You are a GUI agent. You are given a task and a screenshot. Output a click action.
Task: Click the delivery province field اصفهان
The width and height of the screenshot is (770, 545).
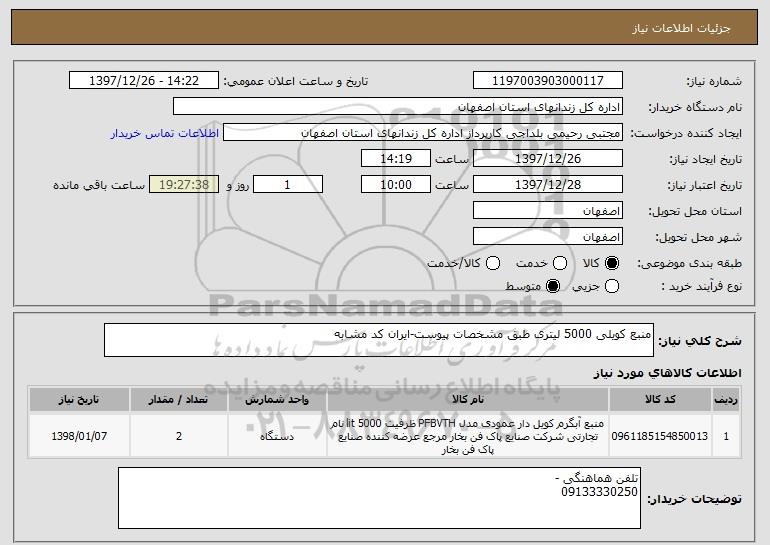coord(548,211)
